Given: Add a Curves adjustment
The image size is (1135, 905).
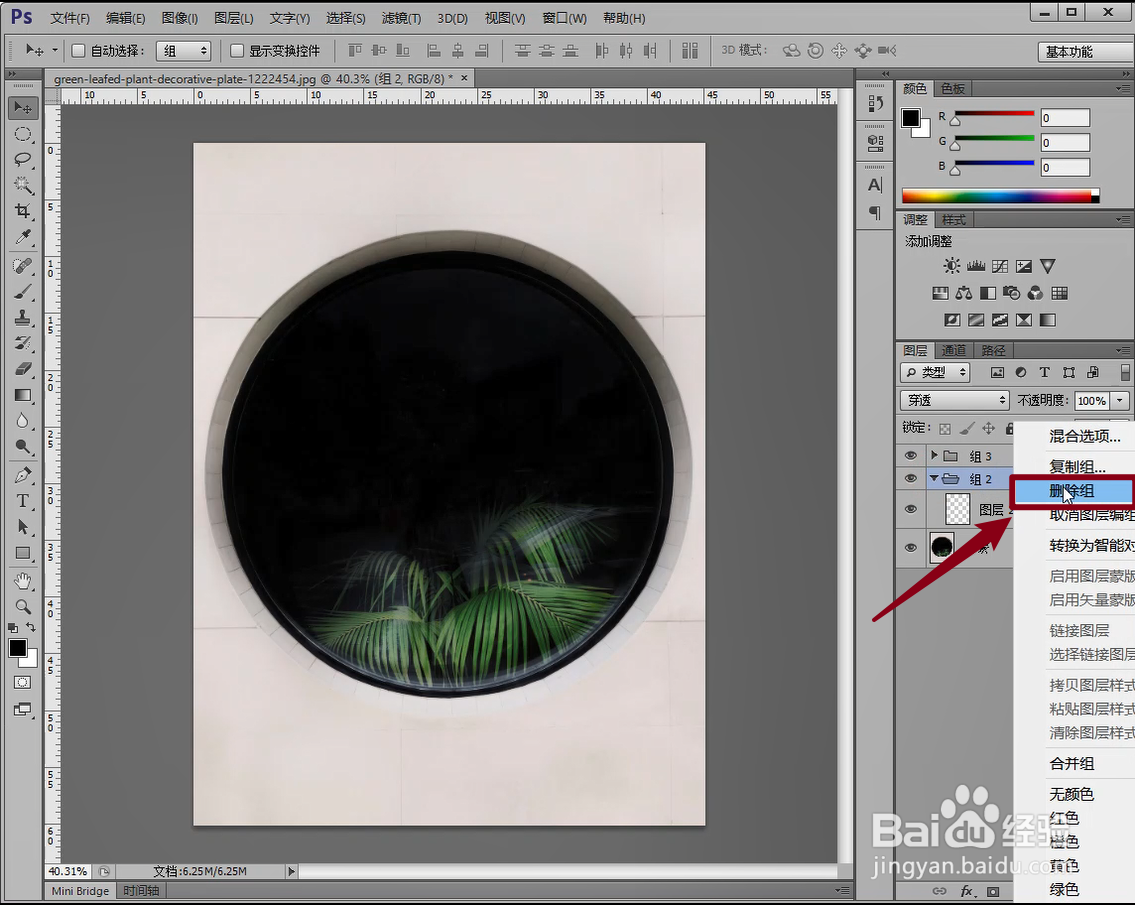Looking at the screenshot, I should point(1000,266).
